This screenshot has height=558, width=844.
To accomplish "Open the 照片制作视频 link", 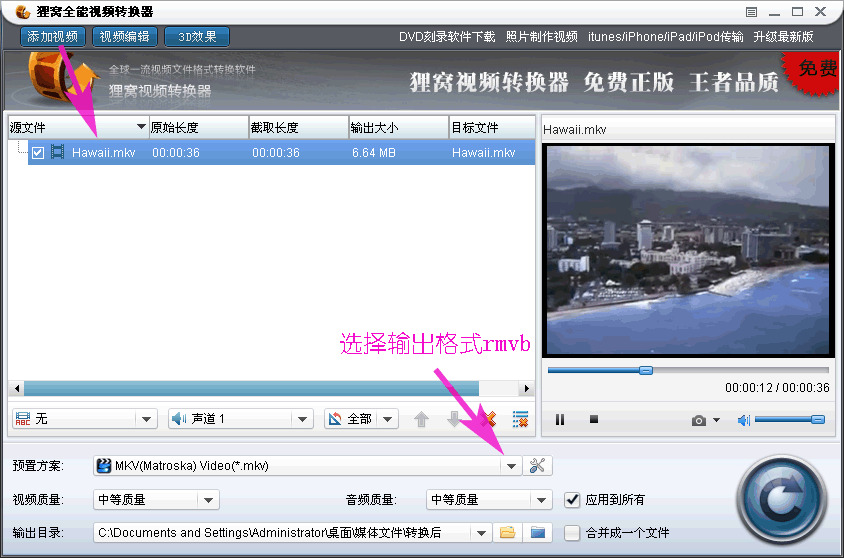I will (x=541, y=37).
